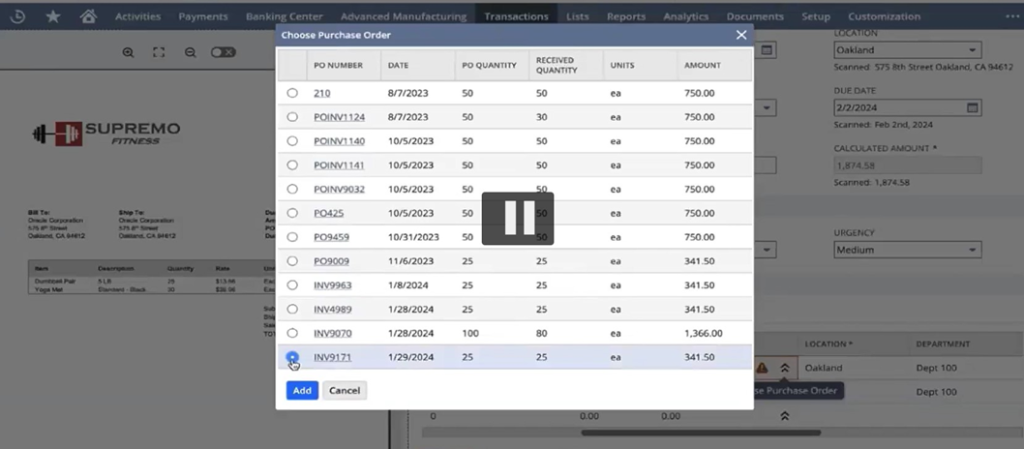
Task: Open the Customization menu
Action: tap(884, 16)
